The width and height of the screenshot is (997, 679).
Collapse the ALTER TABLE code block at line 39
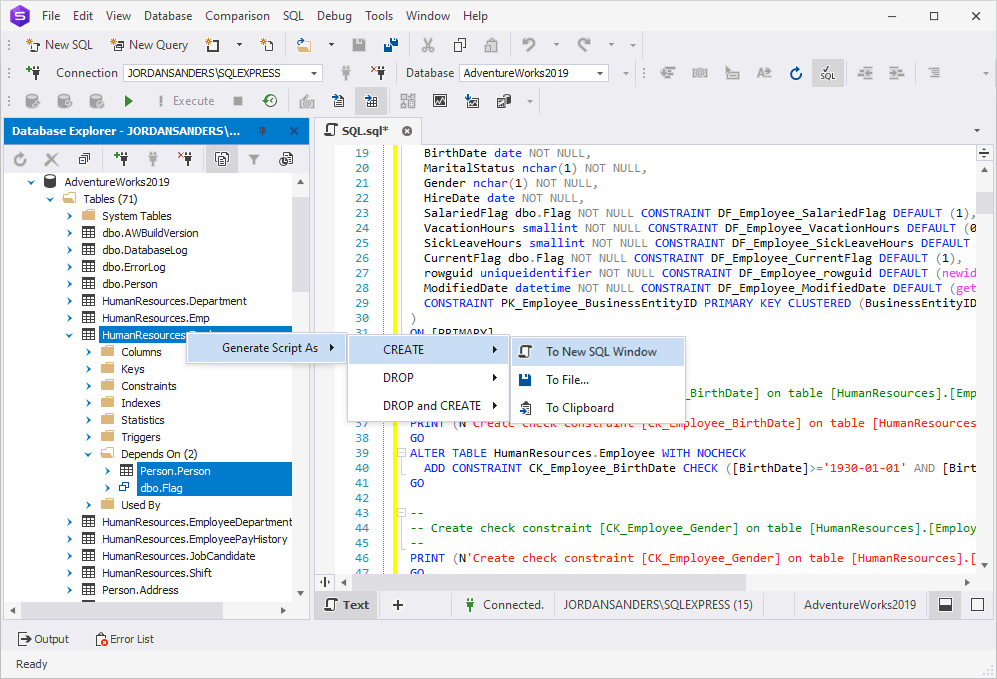(x=401, y=453)
